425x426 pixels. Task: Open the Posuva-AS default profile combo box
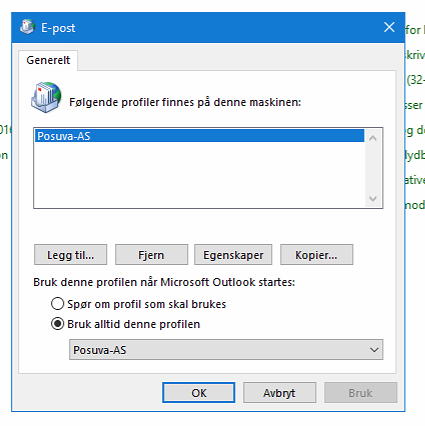[x=226, y=350]
